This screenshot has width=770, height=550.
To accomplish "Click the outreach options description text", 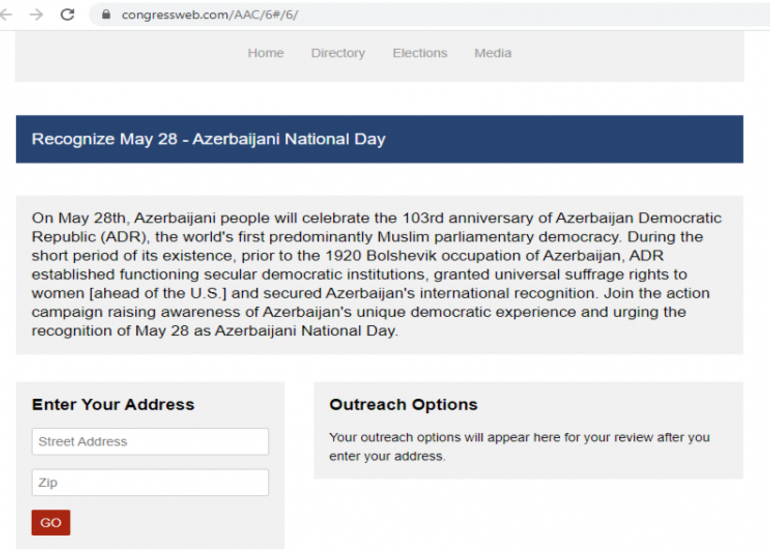I will coord(520,446).
